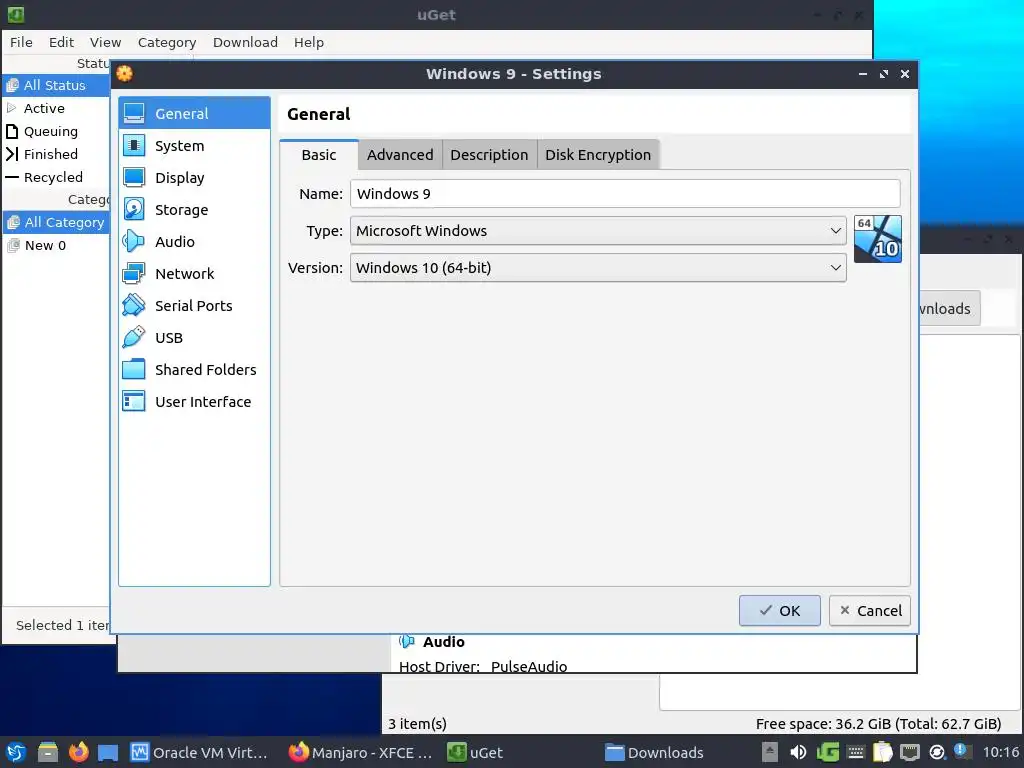Switch to Oracle VM VirtualBox taskbar window
Viewport: 1024px width, 768px height.
click(x=199, y=752)
